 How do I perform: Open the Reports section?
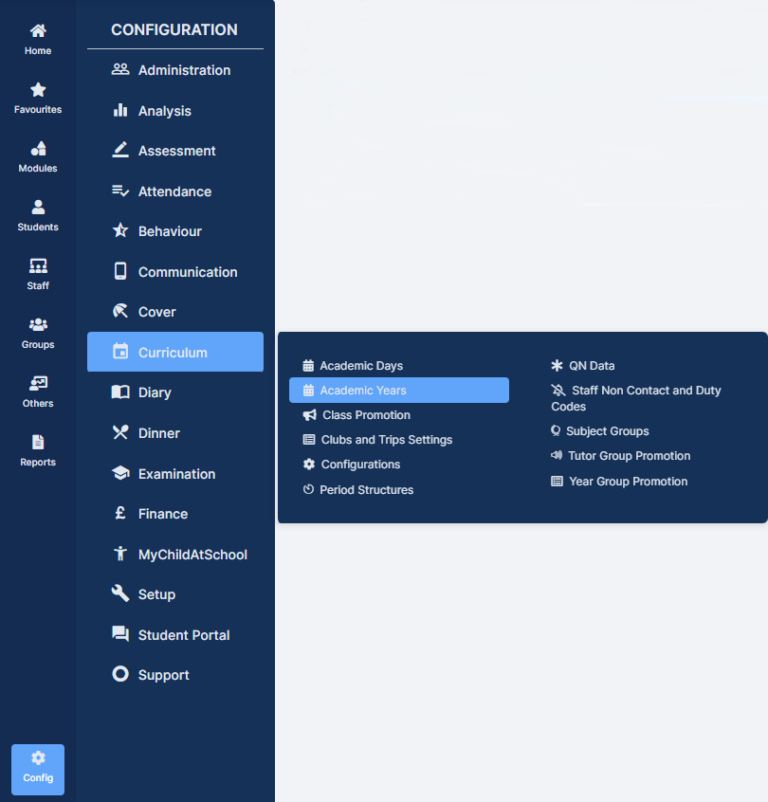click(38, 451)
